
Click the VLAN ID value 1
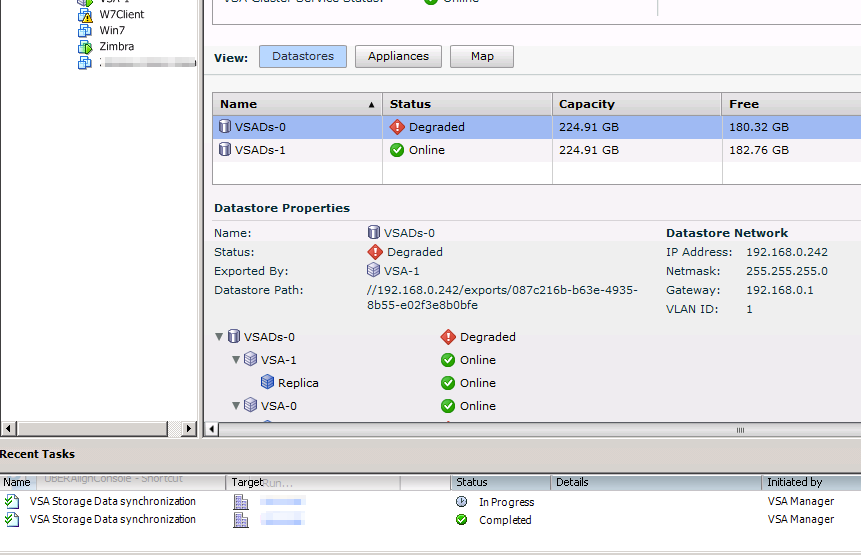pyautogui.click(x=749, y=309)
